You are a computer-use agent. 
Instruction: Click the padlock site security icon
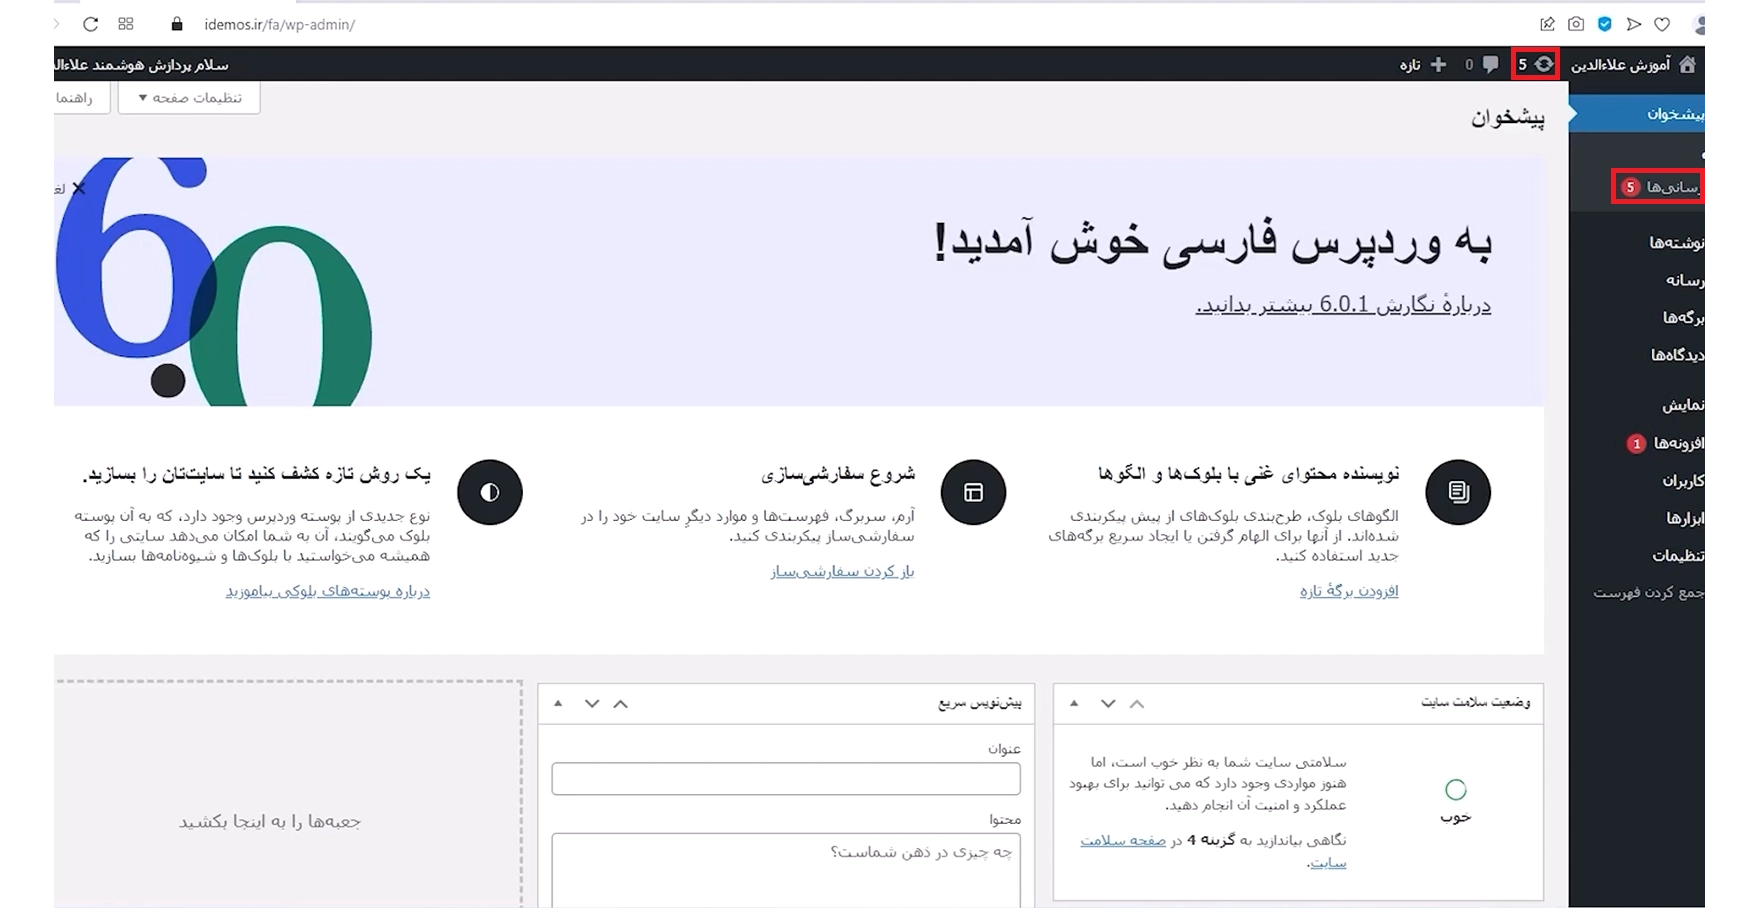(x=177, y=24)
